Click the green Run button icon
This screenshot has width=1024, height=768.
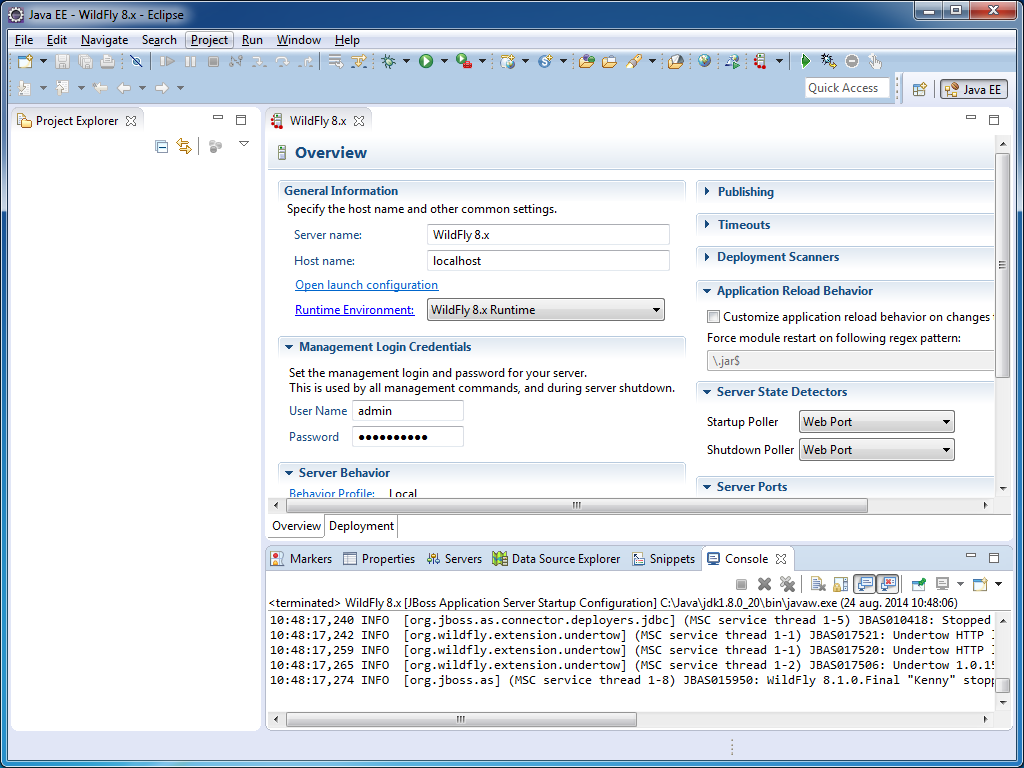click(426, 61)
